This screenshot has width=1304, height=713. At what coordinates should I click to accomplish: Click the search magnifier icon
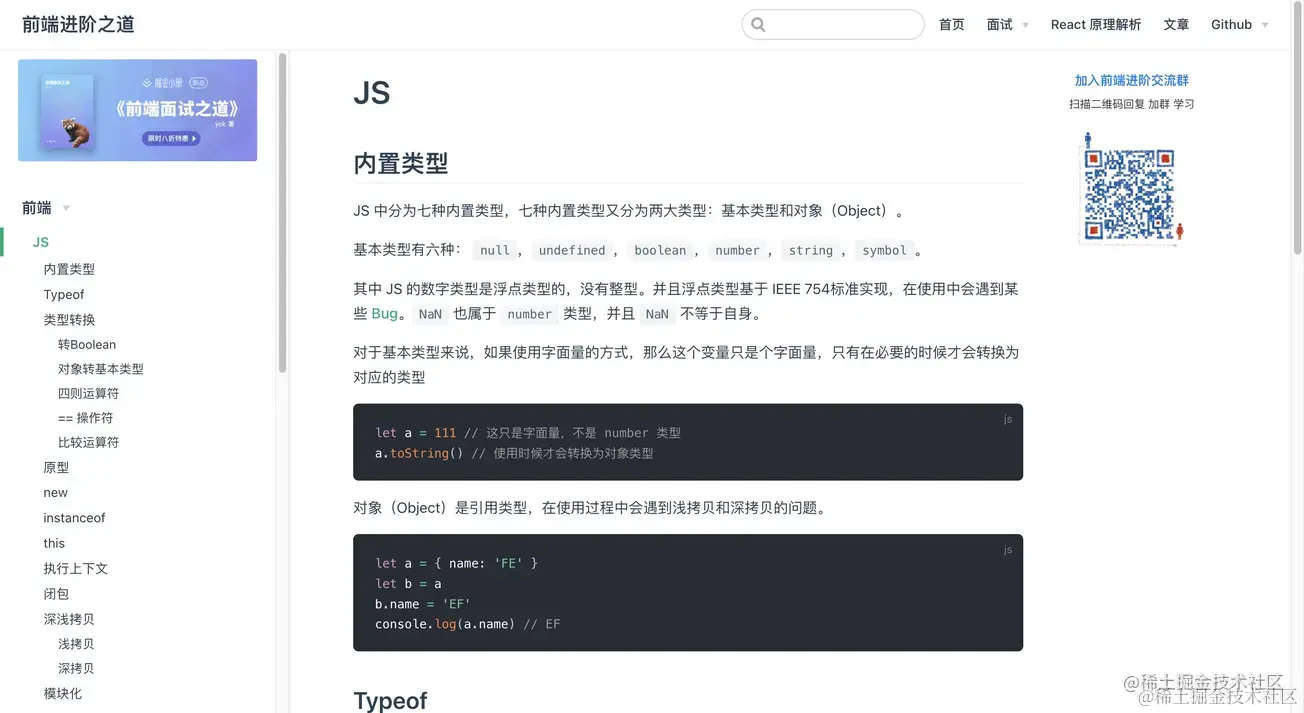coord(758,24)
